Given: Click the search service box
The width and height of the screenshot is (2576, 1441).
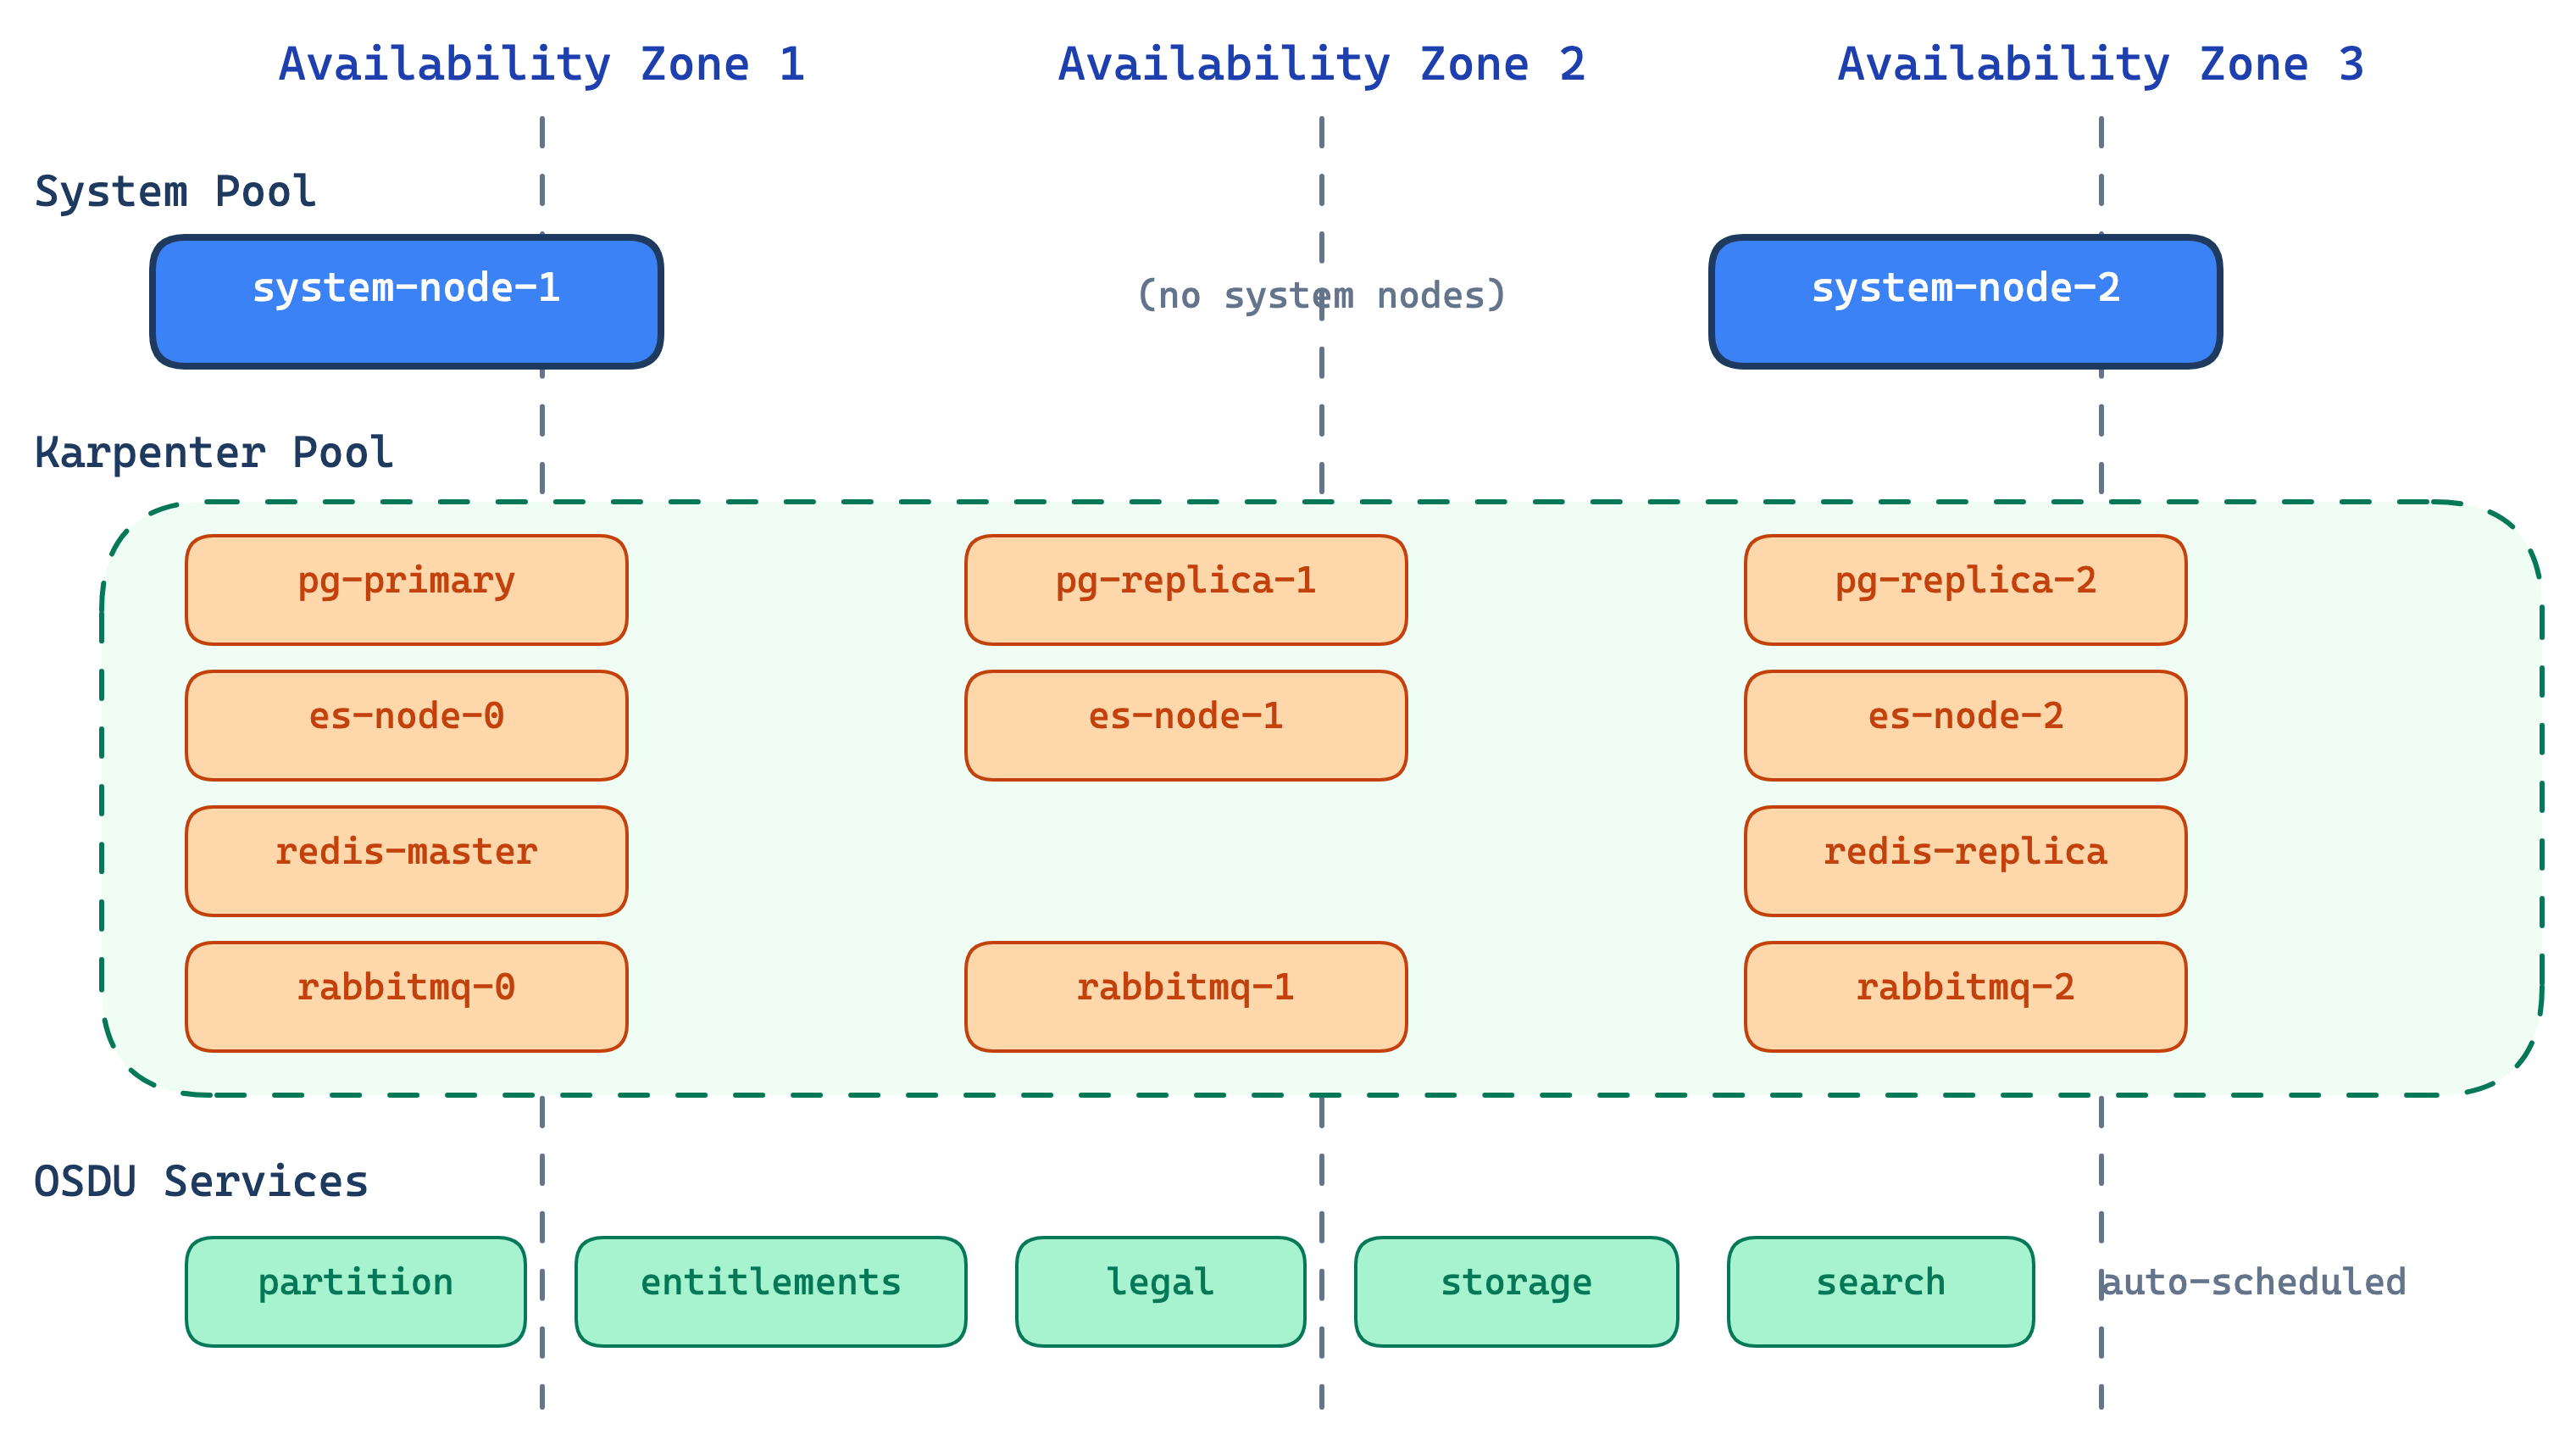Looking at the screenshot, I should pyautogui.click(x=1880, y=1289).
